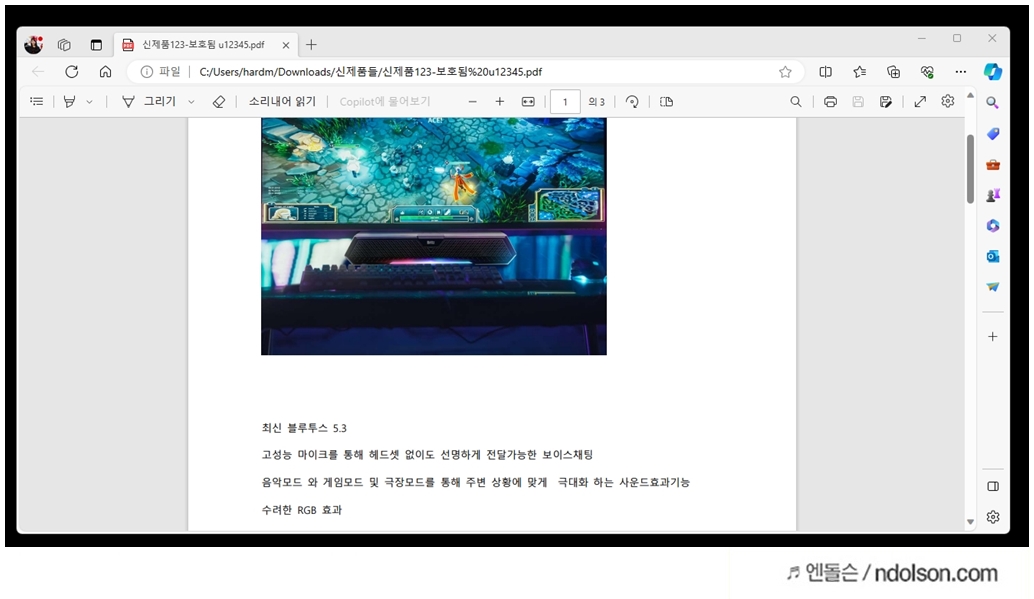1034x599 pixels.
Task: Click the page number field showing 1
Action: point(565,102)
